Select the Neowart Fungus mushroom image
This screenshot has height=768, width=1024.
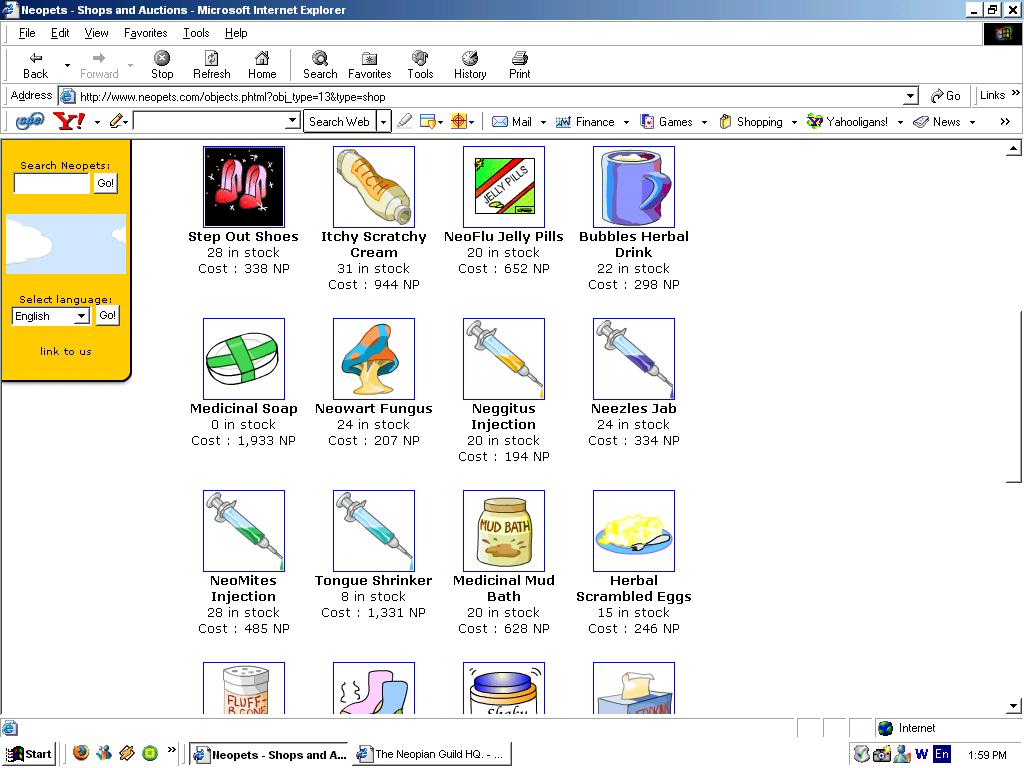[x=374, y=359]
